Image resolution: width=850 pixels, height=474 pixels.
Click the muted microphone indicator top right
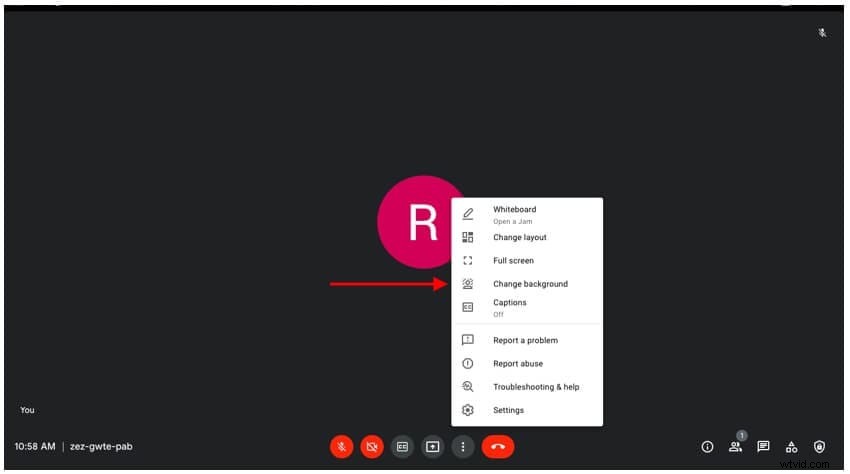[822, 33]
